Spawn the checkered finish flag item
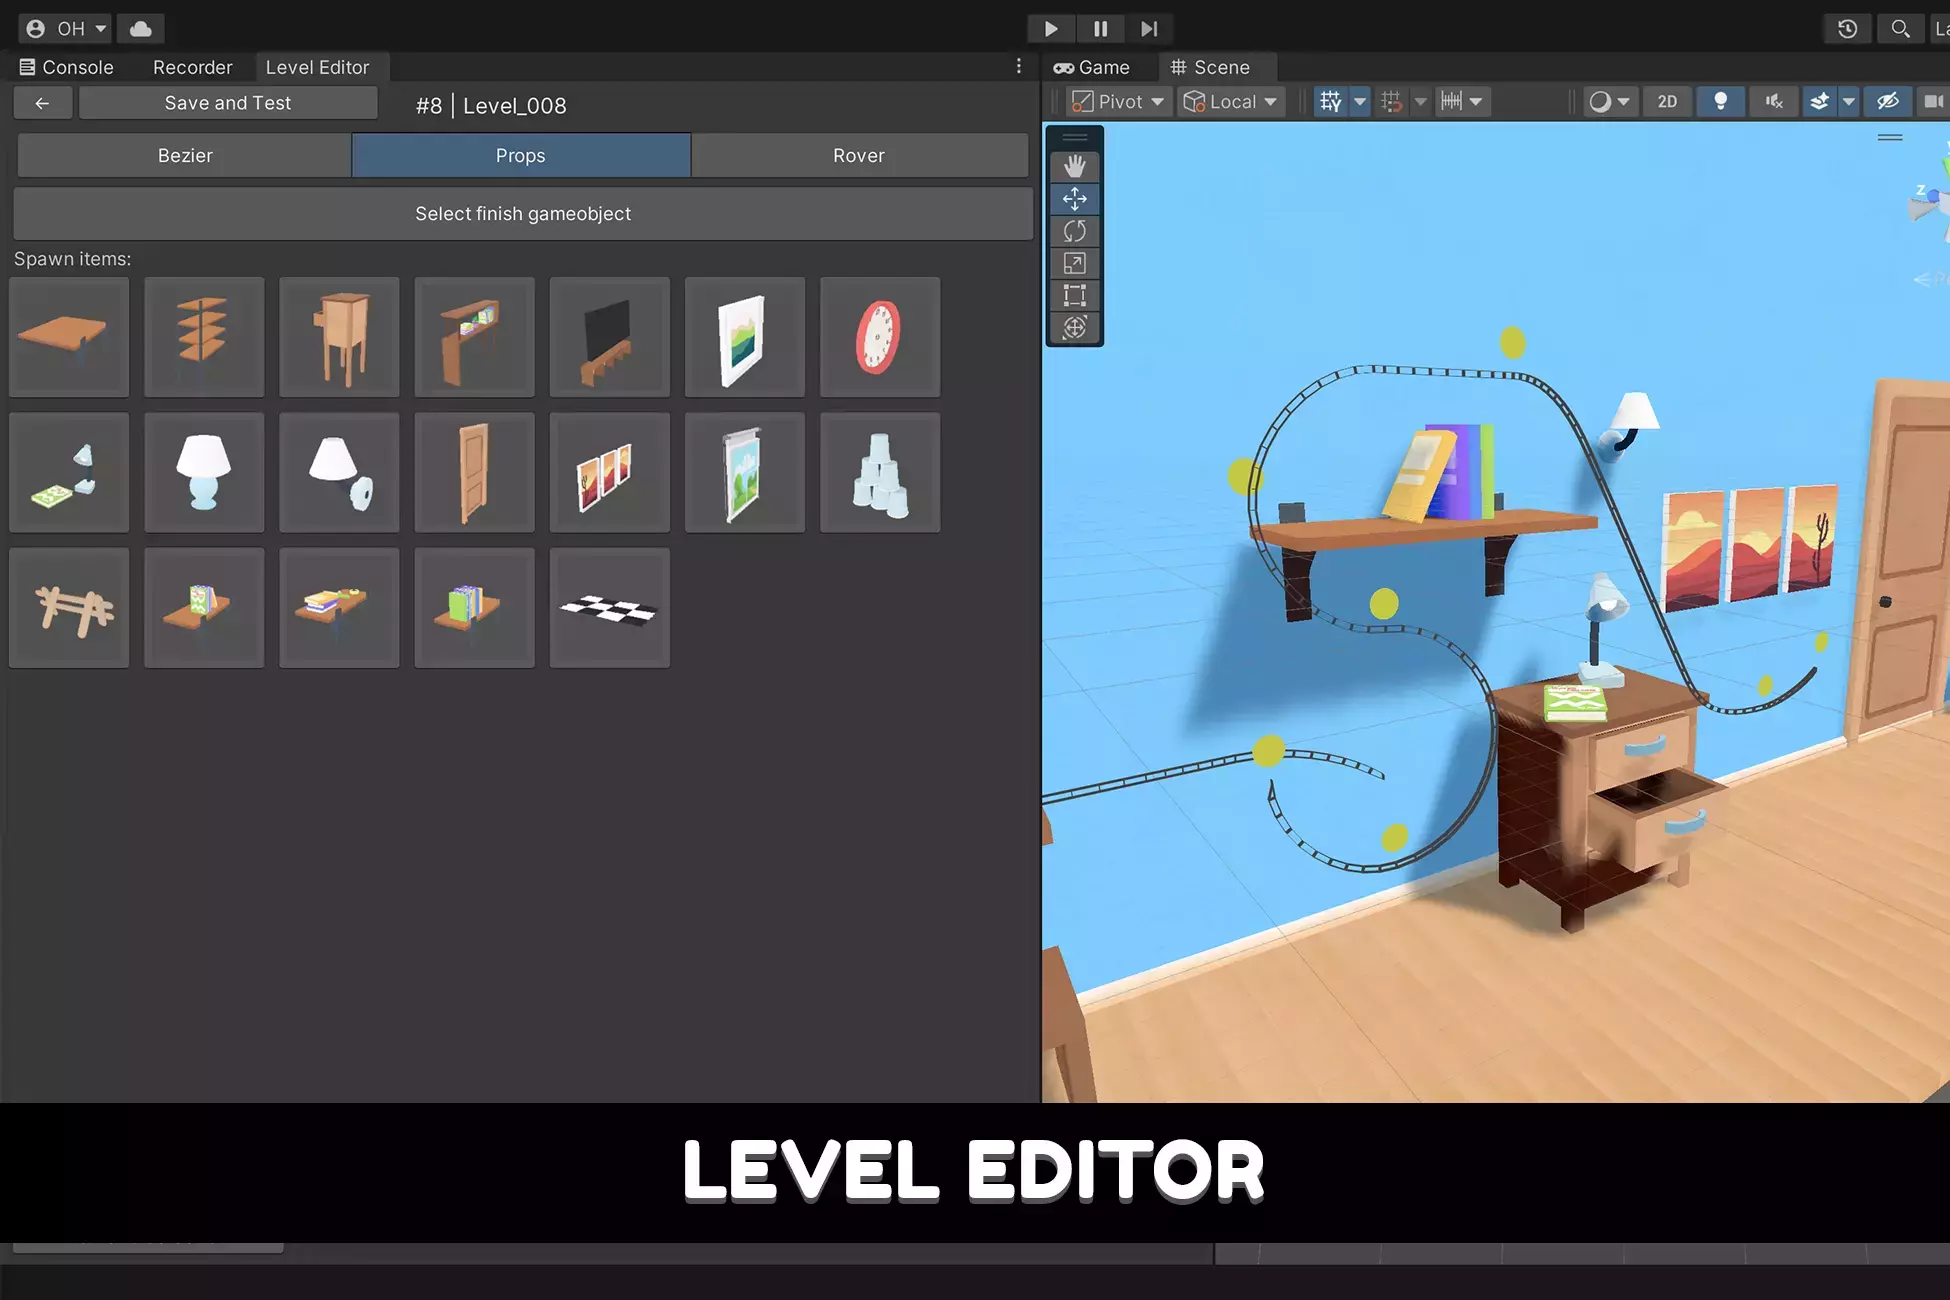 click(609, 608)
